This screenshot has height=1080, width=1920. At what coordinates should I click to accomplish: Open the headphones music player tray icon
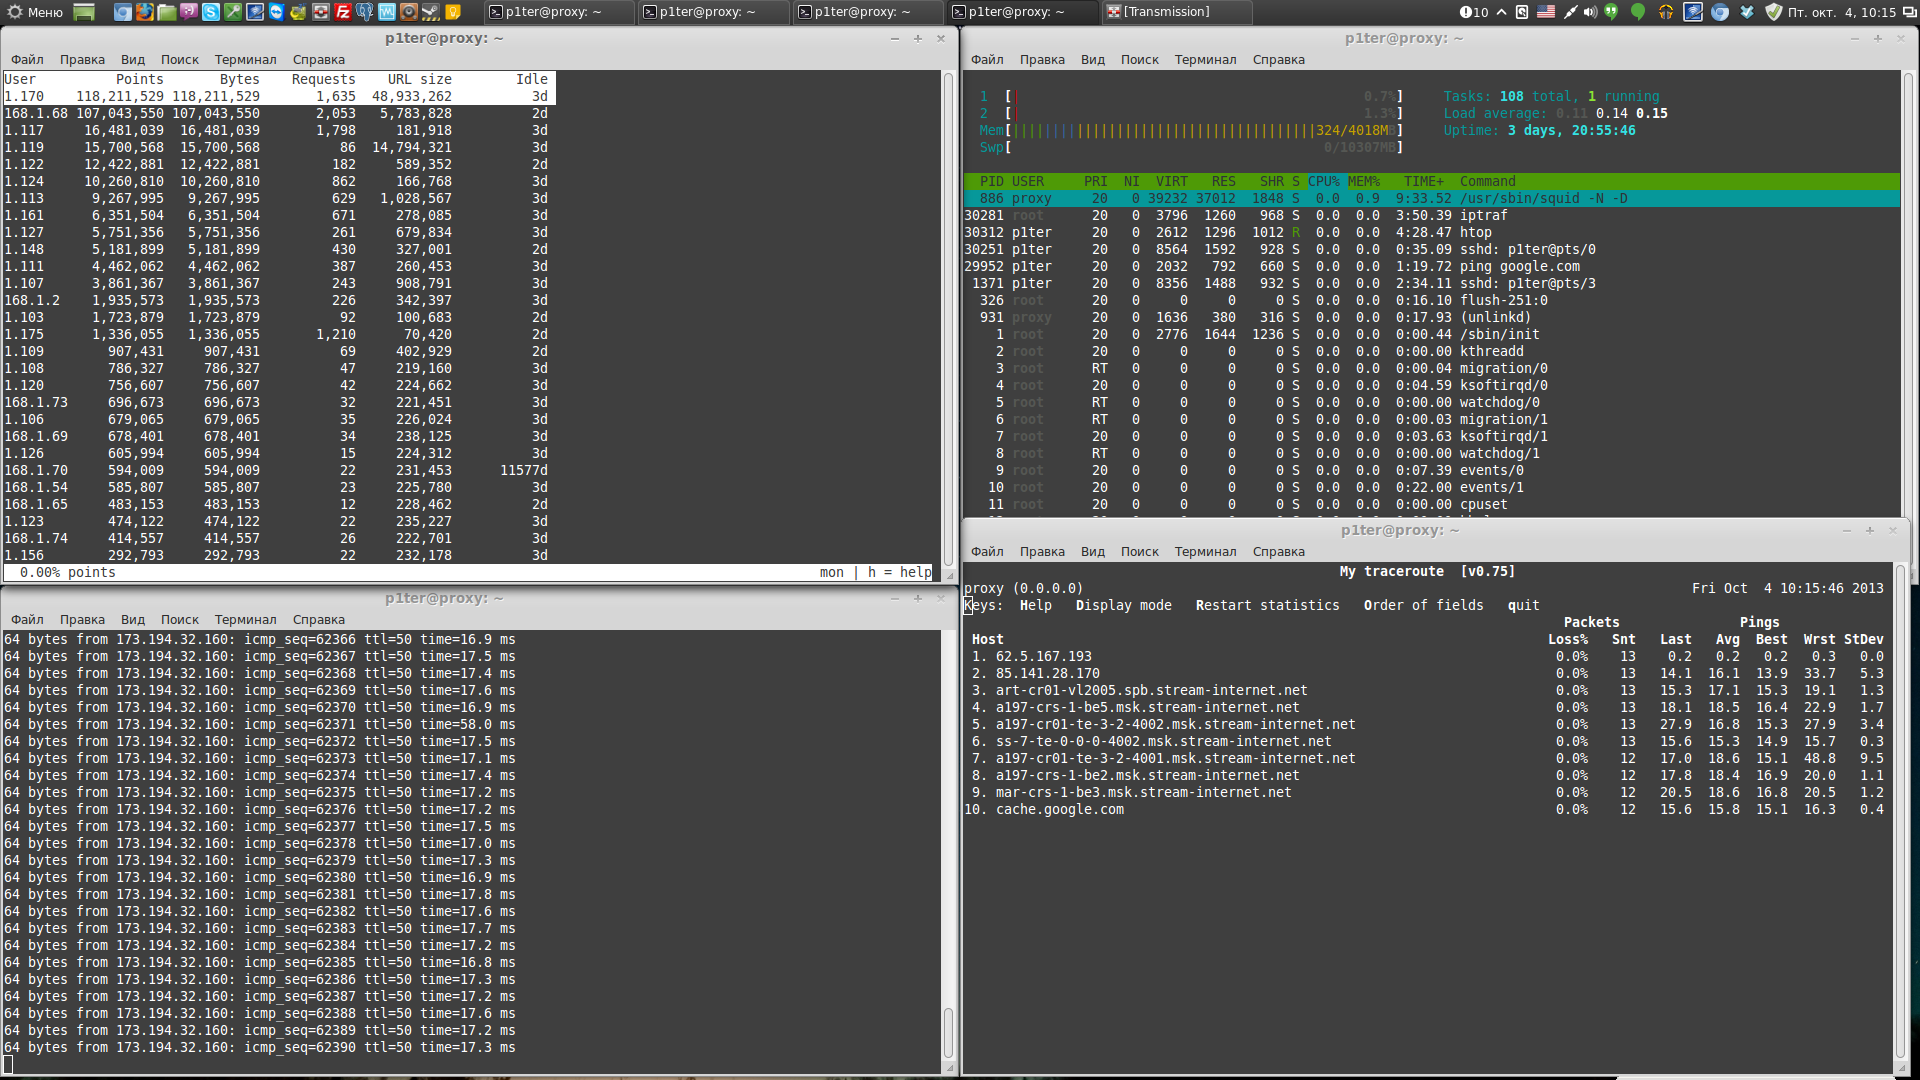tap(1666, 12)
